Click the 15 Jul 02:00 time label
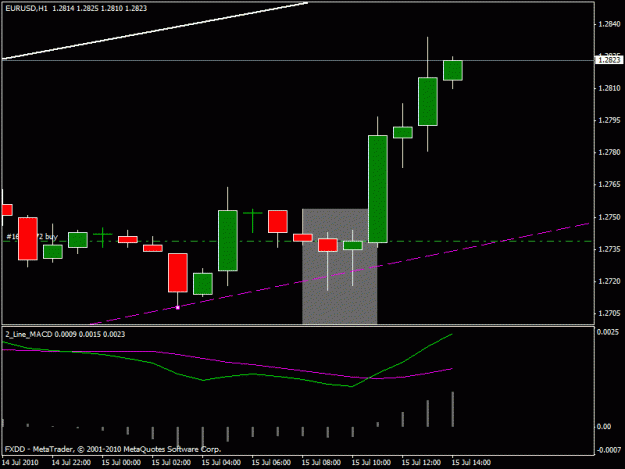The image size is (625, 469). 171,463
